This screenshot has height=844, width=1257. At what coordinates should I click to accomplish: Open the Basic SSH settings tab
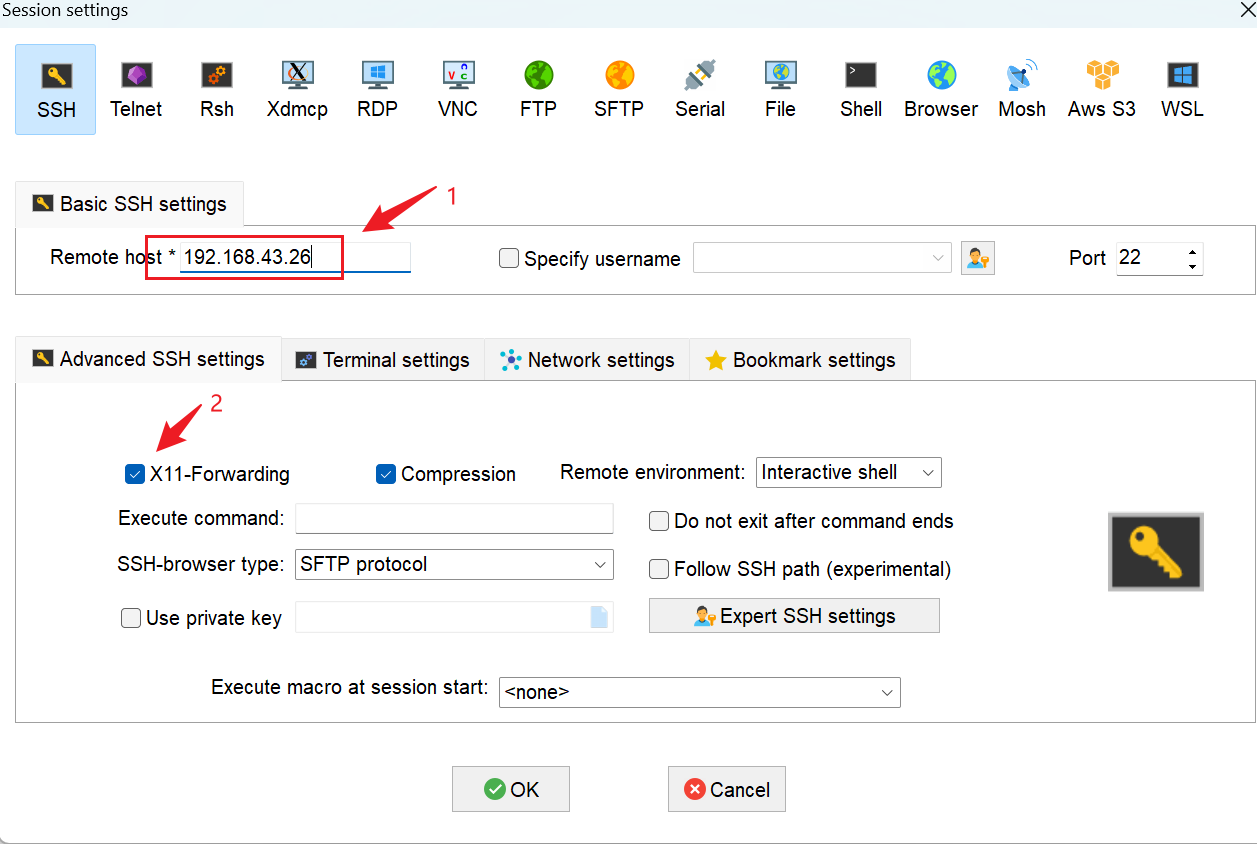129,203
